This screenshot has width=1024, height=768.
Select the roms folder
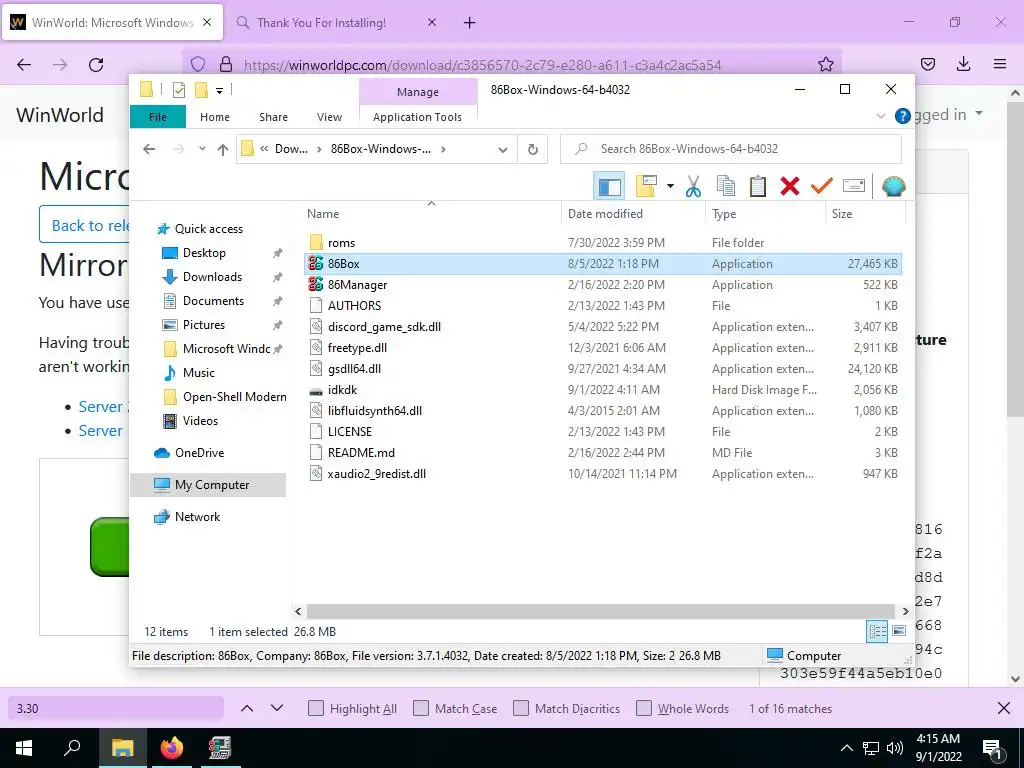pos(602,243)
